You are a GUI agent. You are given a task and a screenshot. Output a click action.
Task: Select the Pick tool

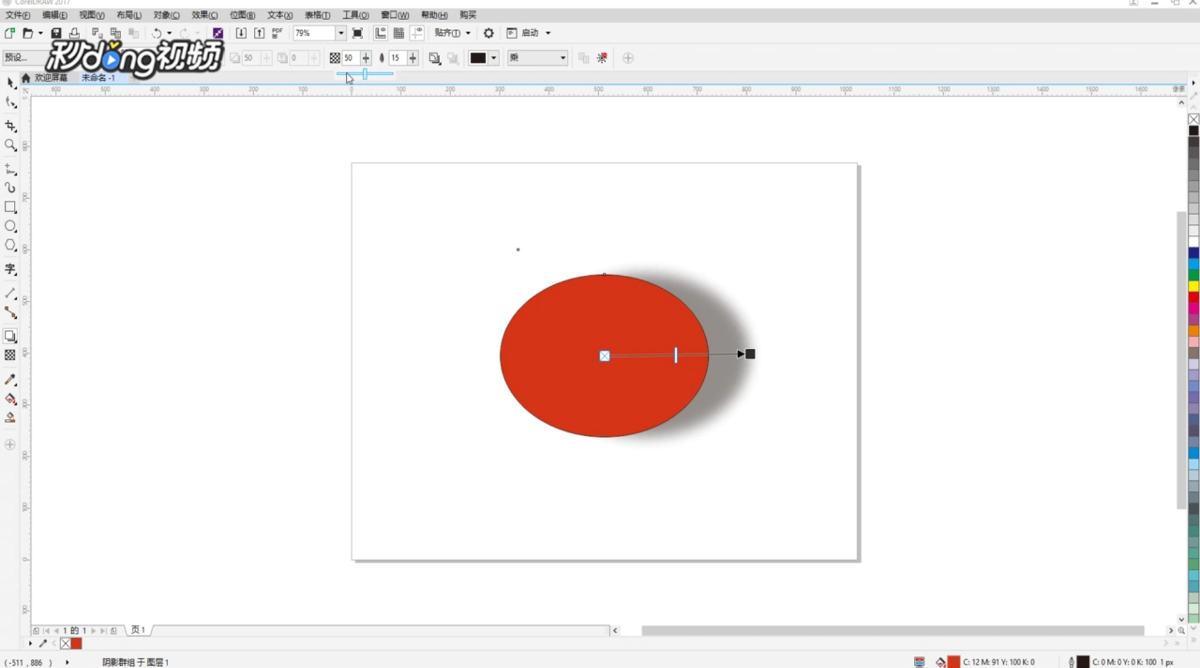pyautogui.click(x=11, y=82)
